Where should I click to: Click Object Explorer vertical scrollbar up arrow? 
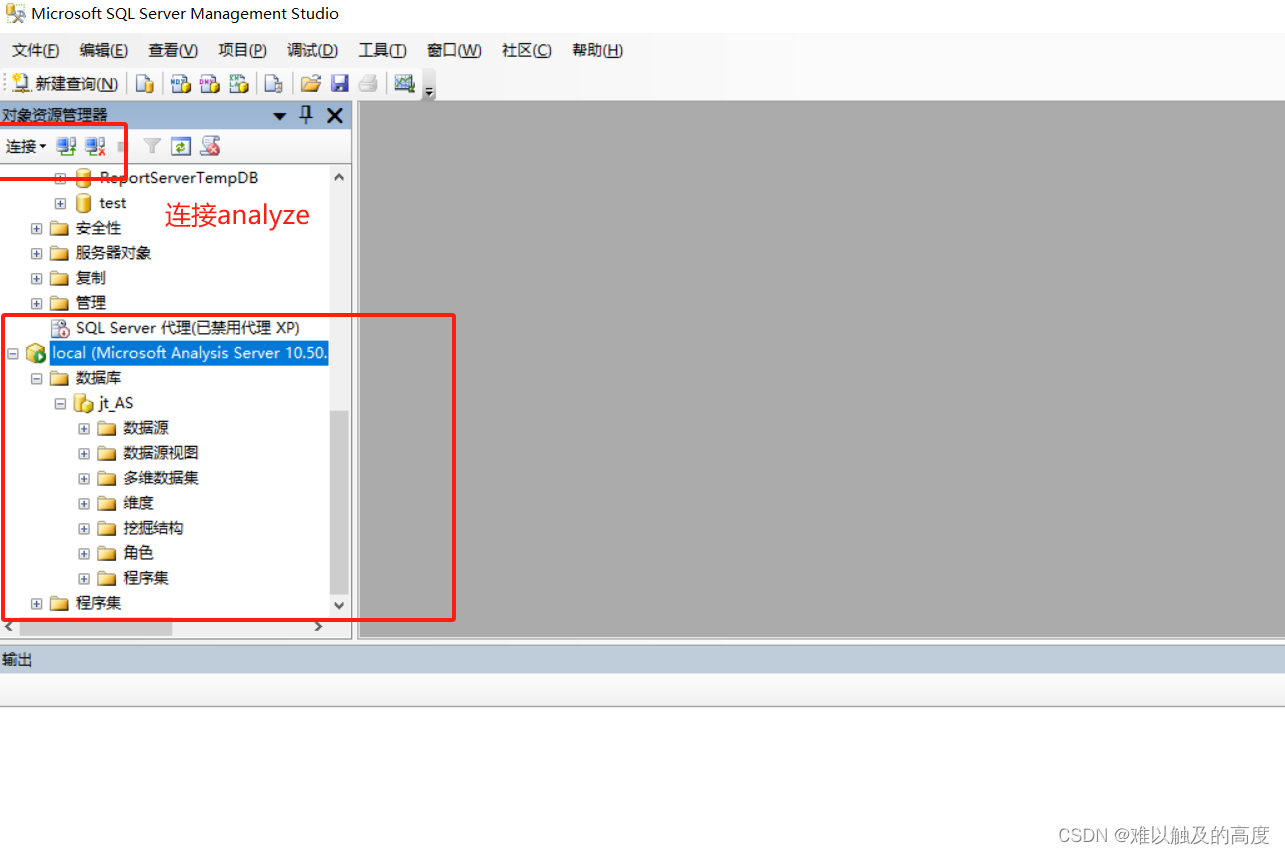pyautogui.click(x=339, y=177)
